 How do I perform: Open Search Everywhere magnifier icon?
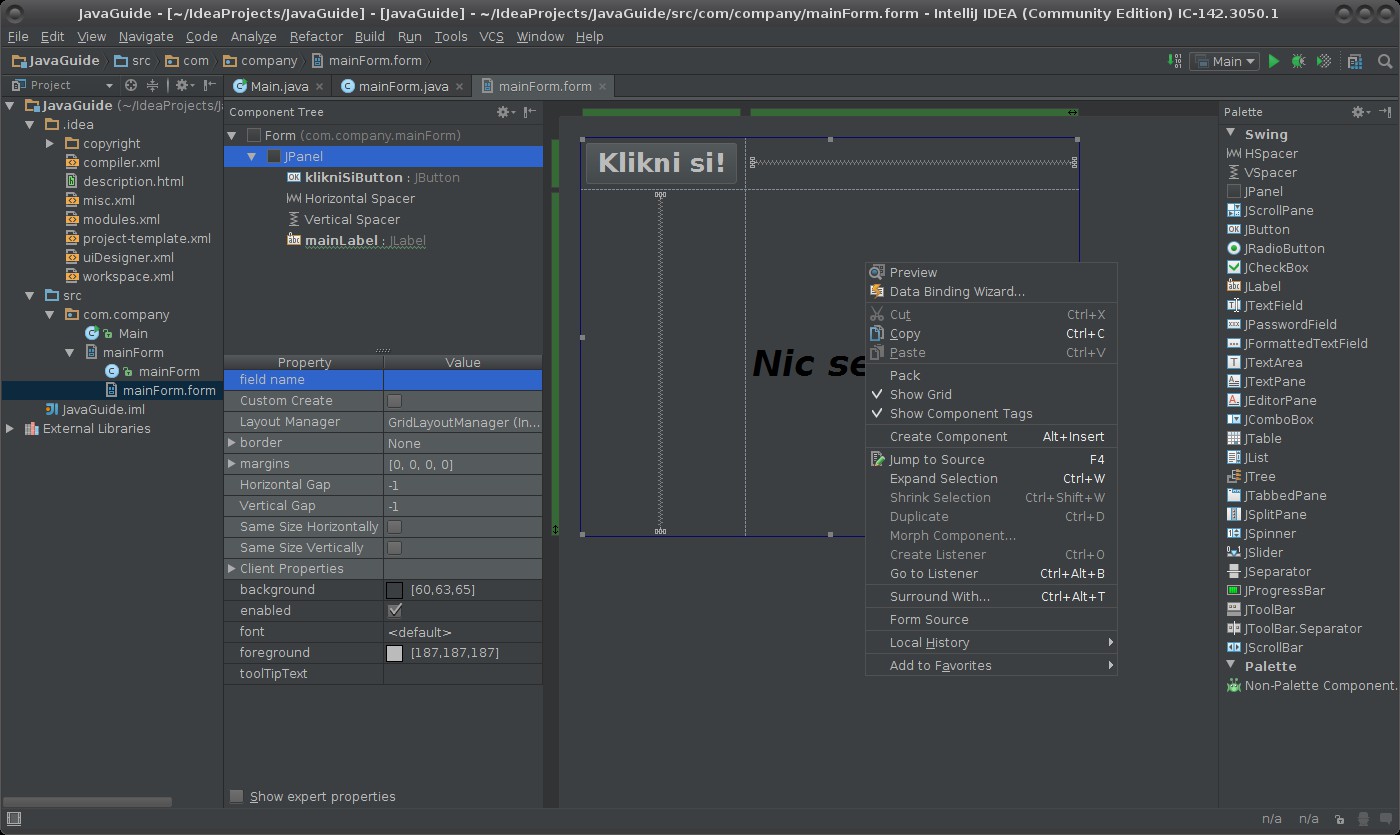click(1385, 61)
